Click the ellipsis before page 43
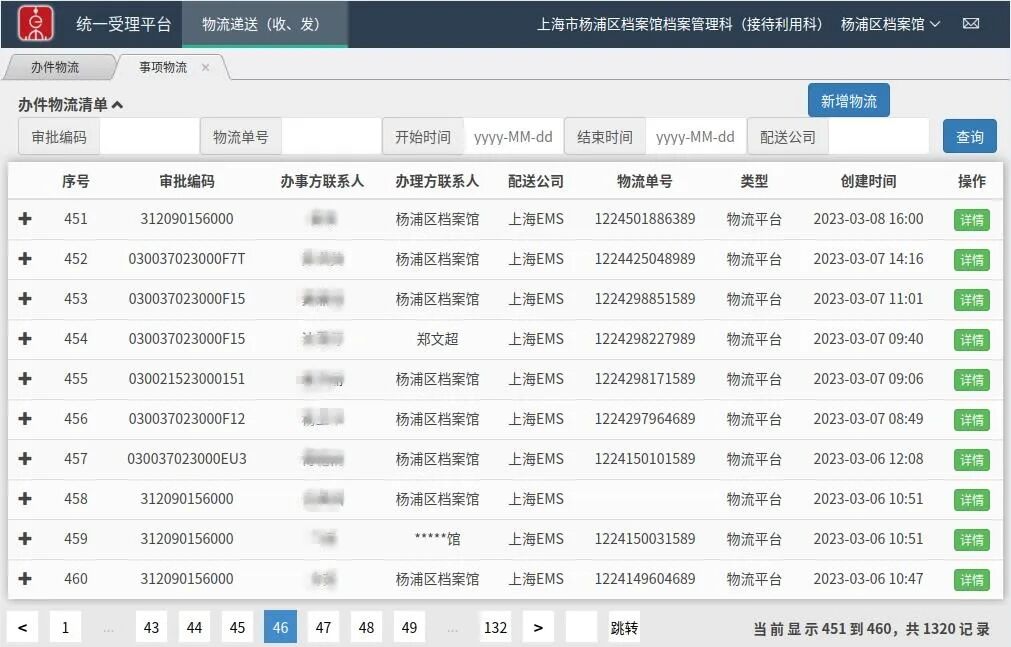Viewport: 1011px width, 647px height. tap(108, 627)
